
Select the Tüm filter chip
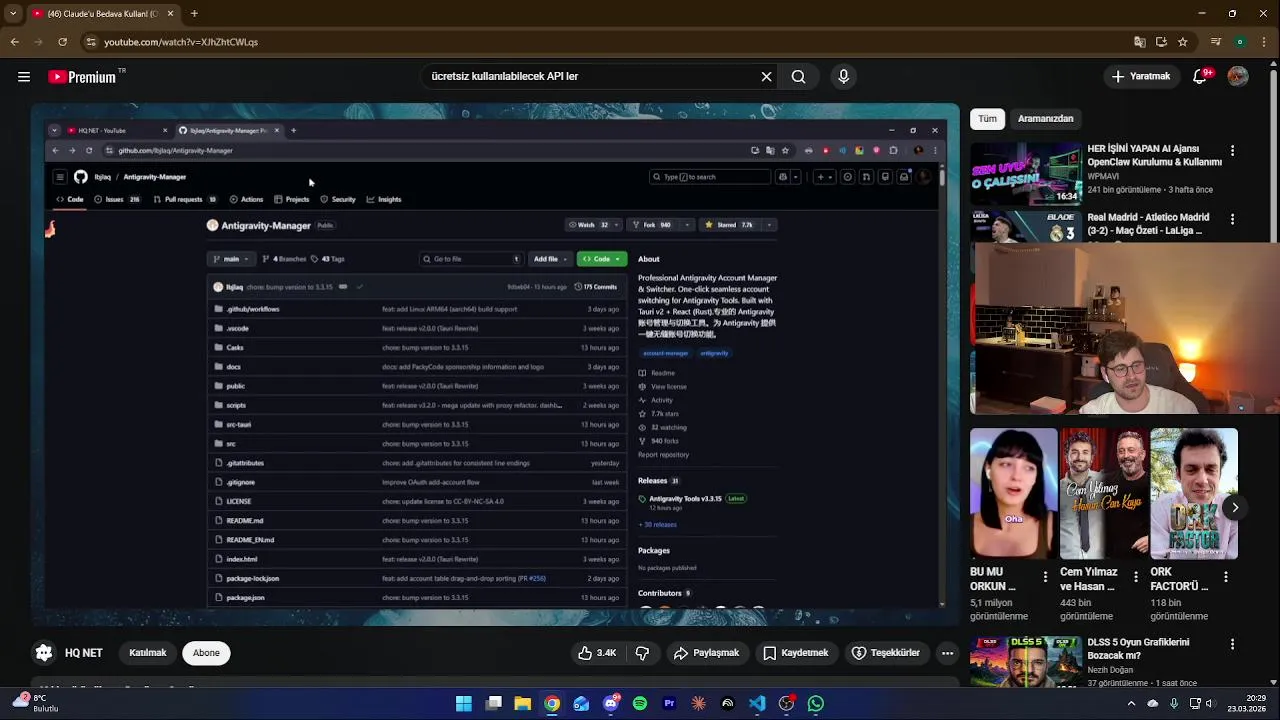point(987,118)
